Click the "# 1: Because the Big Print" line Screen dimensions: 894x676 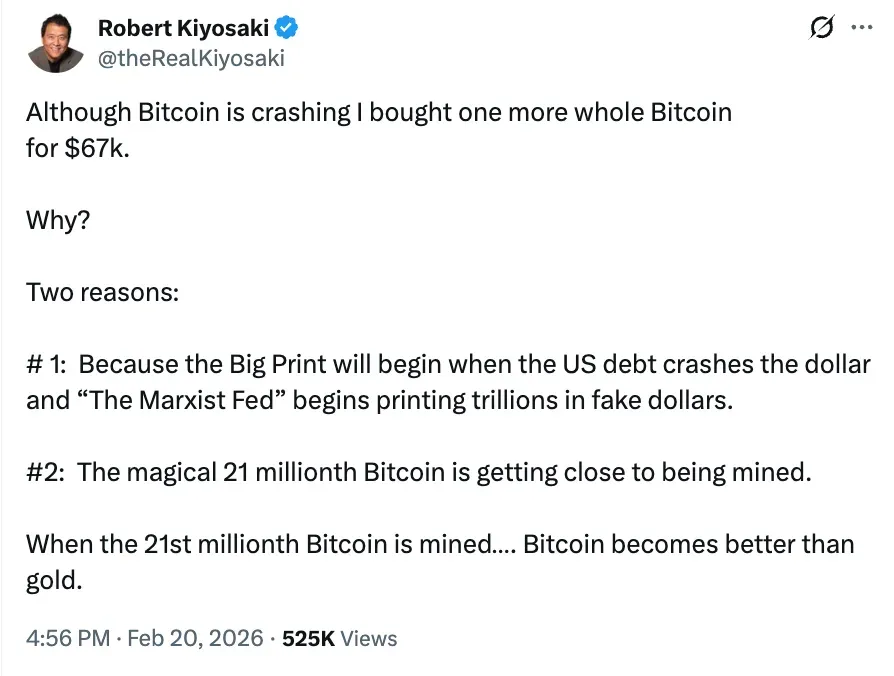(x=448, y=363)
